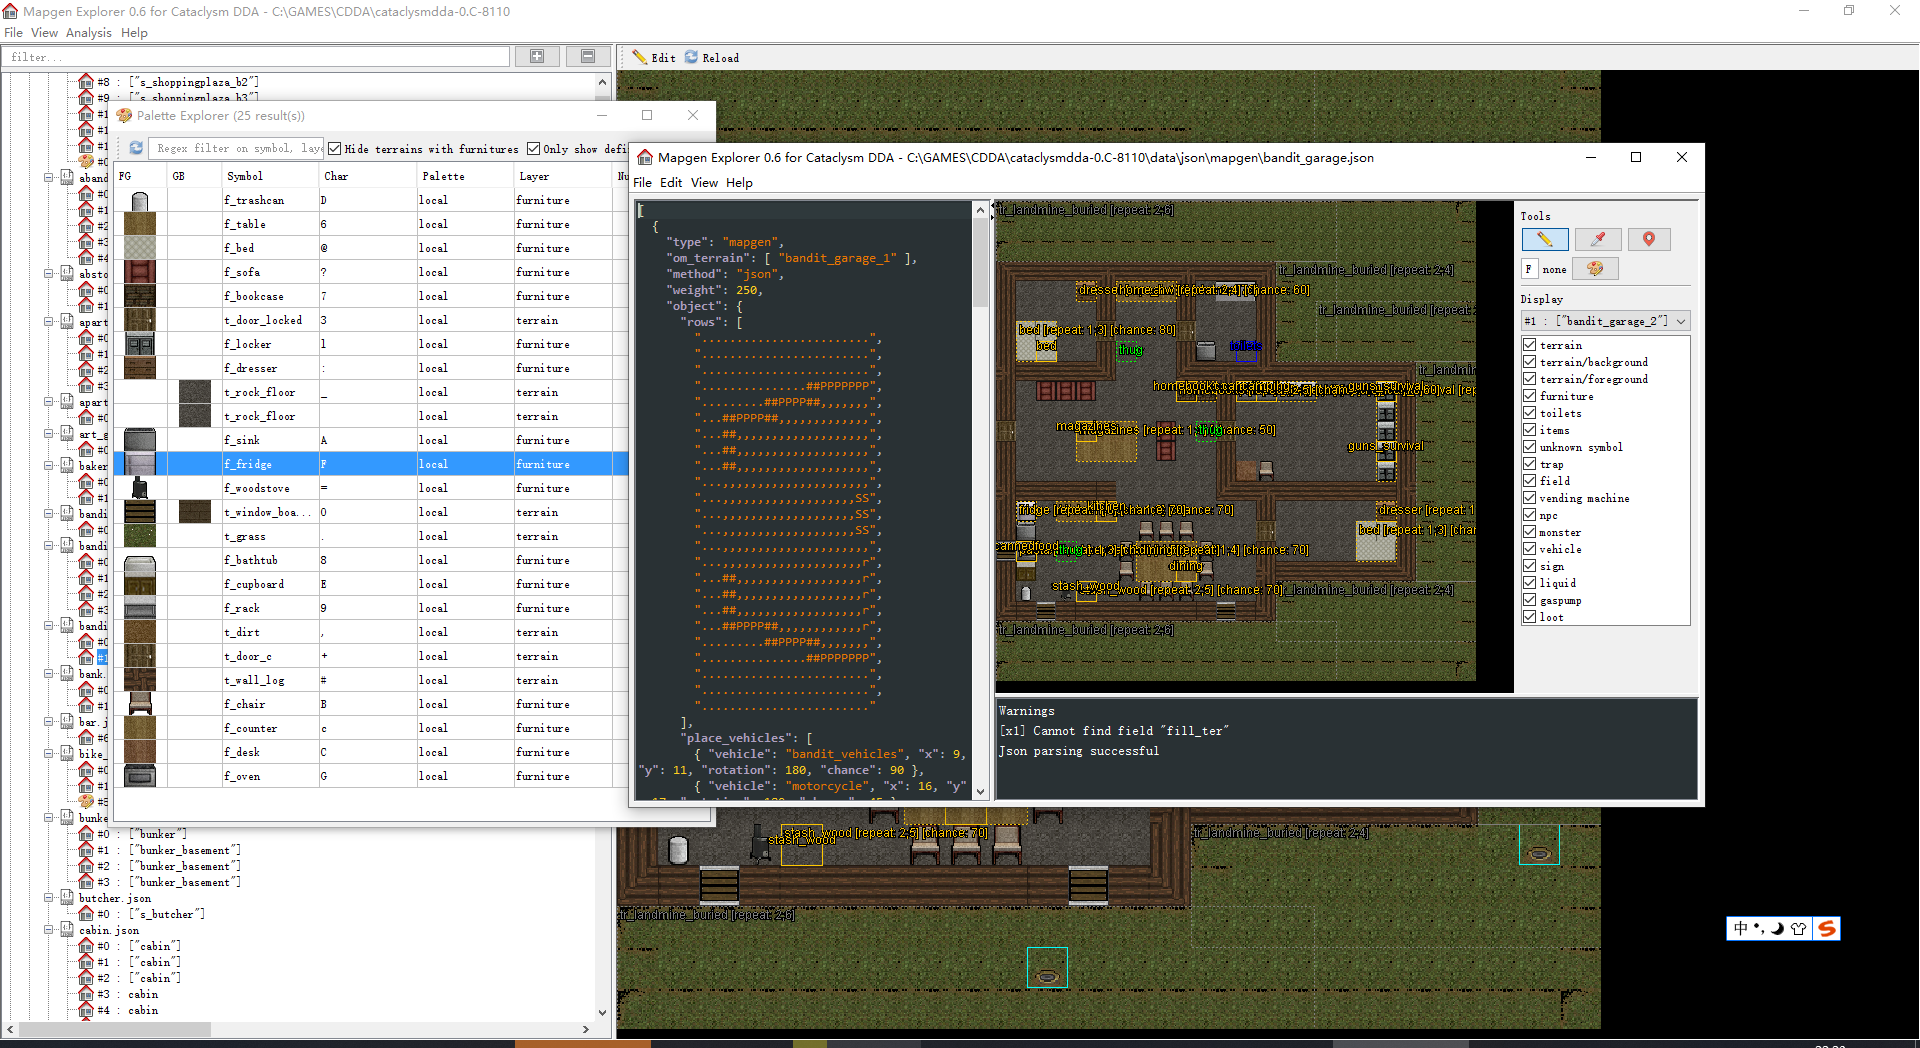1920x1048 pixels.
Task: Sort Palette Explorer by Layer column
Action: point(562,176)
